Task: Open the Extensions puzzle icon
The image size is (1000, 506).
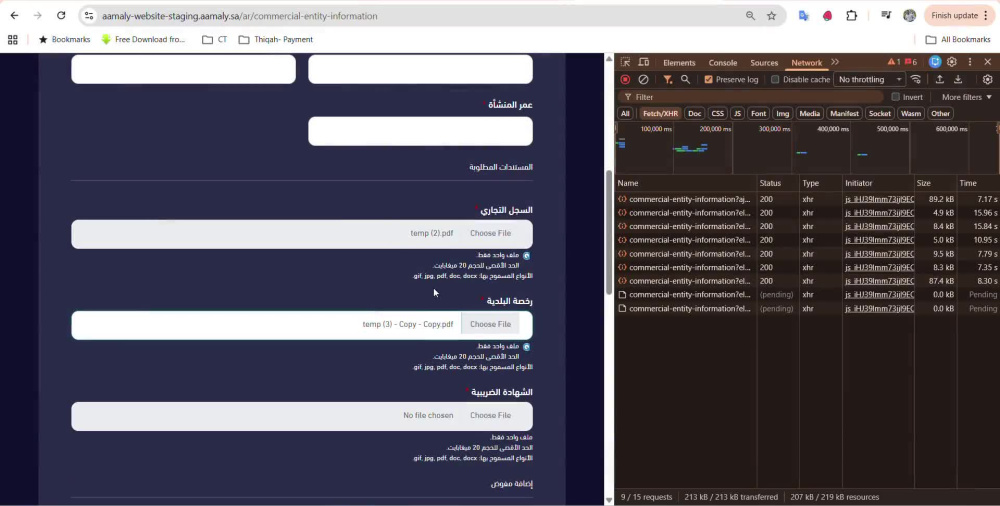Action: pyautogui.click(x=851, y=16)
